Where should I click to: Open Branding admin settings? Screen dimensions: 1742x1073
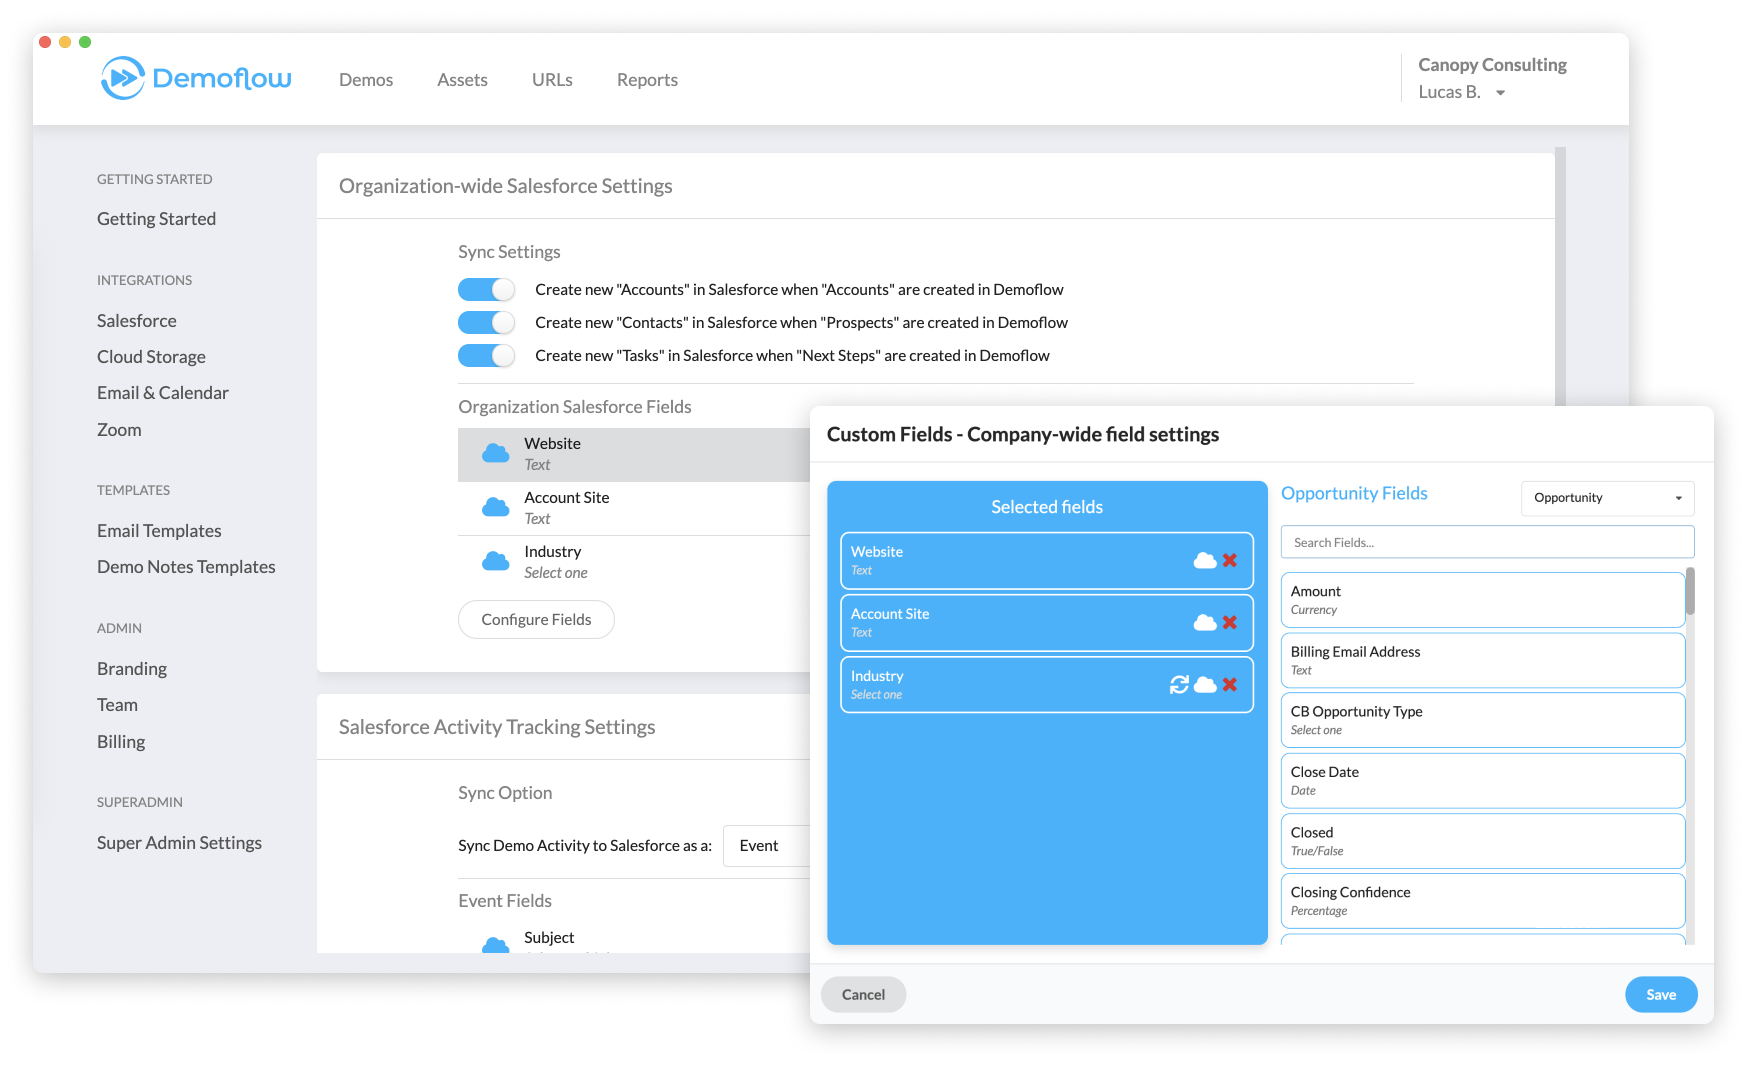tap(132, 669)
